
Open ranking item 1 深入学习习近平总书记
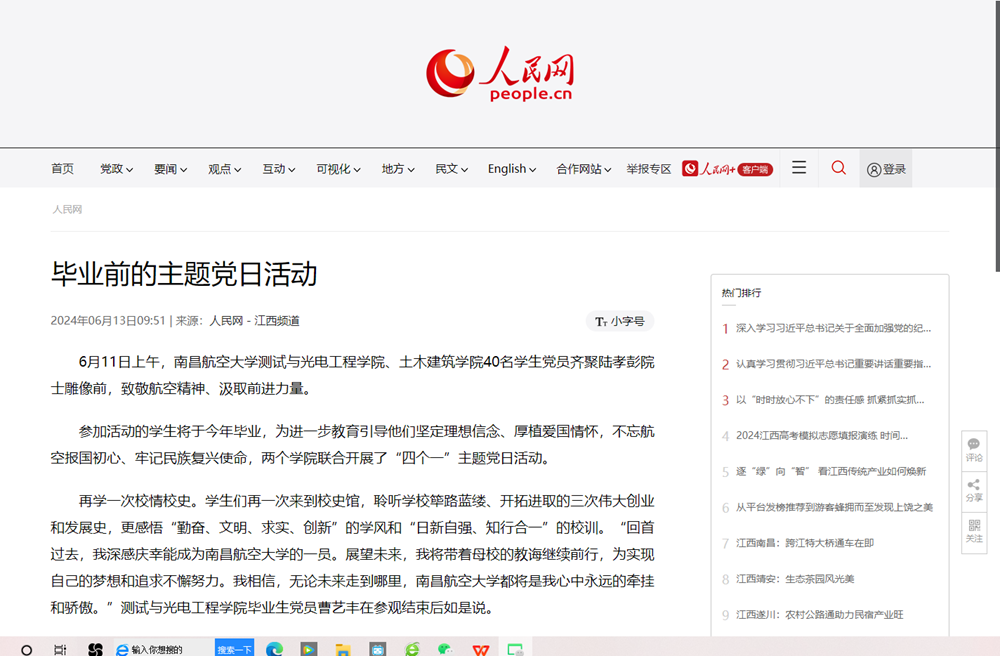tap(833, 328)
